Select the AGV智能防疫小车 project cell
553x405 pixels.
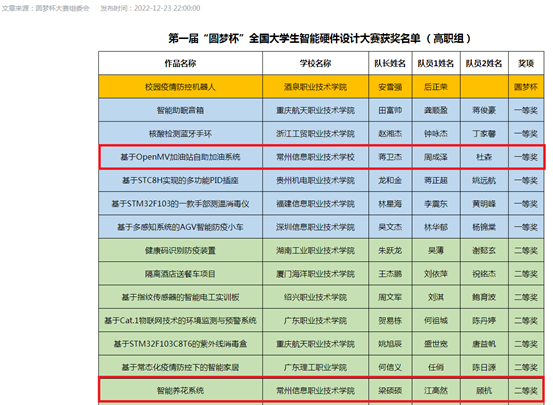click(x=180, y=227)
